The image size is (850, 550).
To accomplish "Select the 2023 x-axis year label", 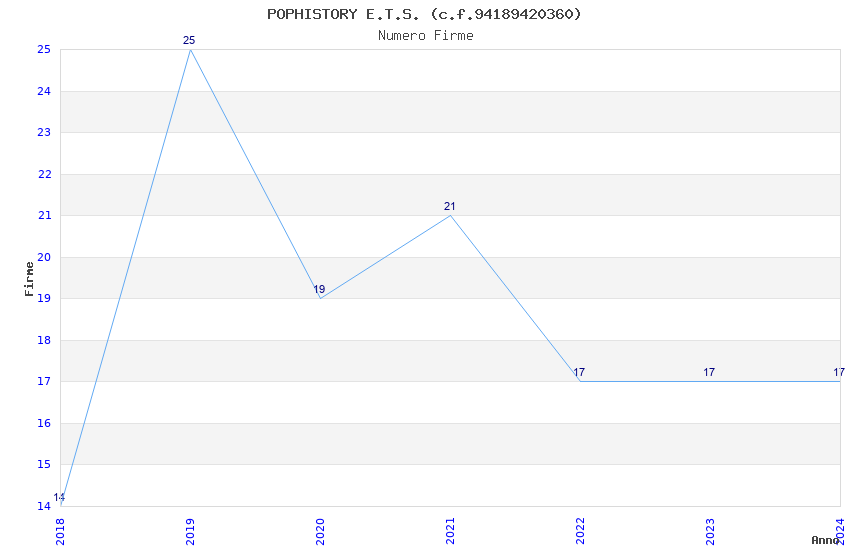I will point(710,529).
